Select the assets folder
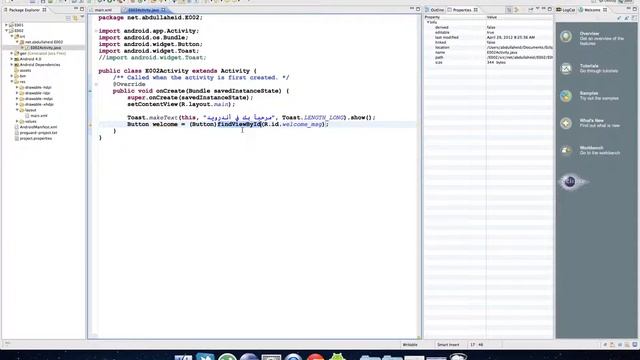This screenshot has width=640, height=360. click(x=25, y=71)
